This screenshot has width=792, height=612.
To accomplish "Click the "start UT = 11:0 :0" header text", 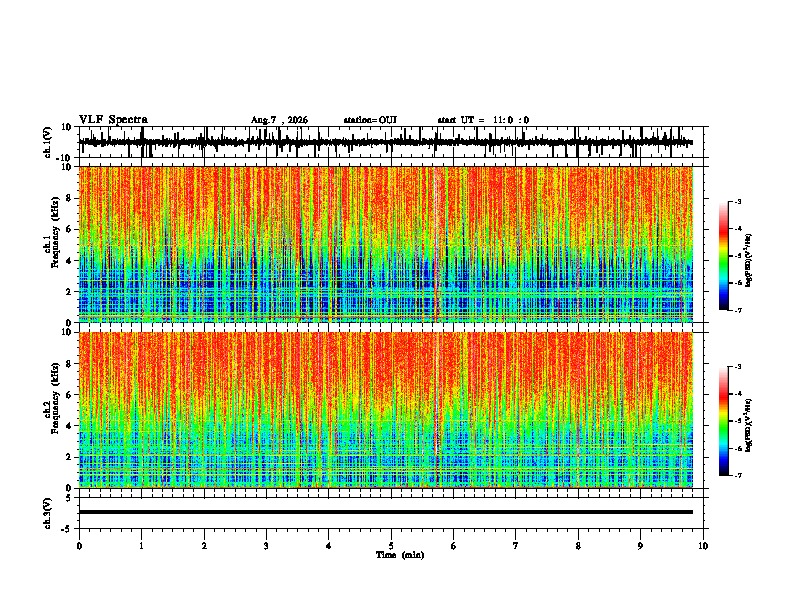I will click(483, 120).
